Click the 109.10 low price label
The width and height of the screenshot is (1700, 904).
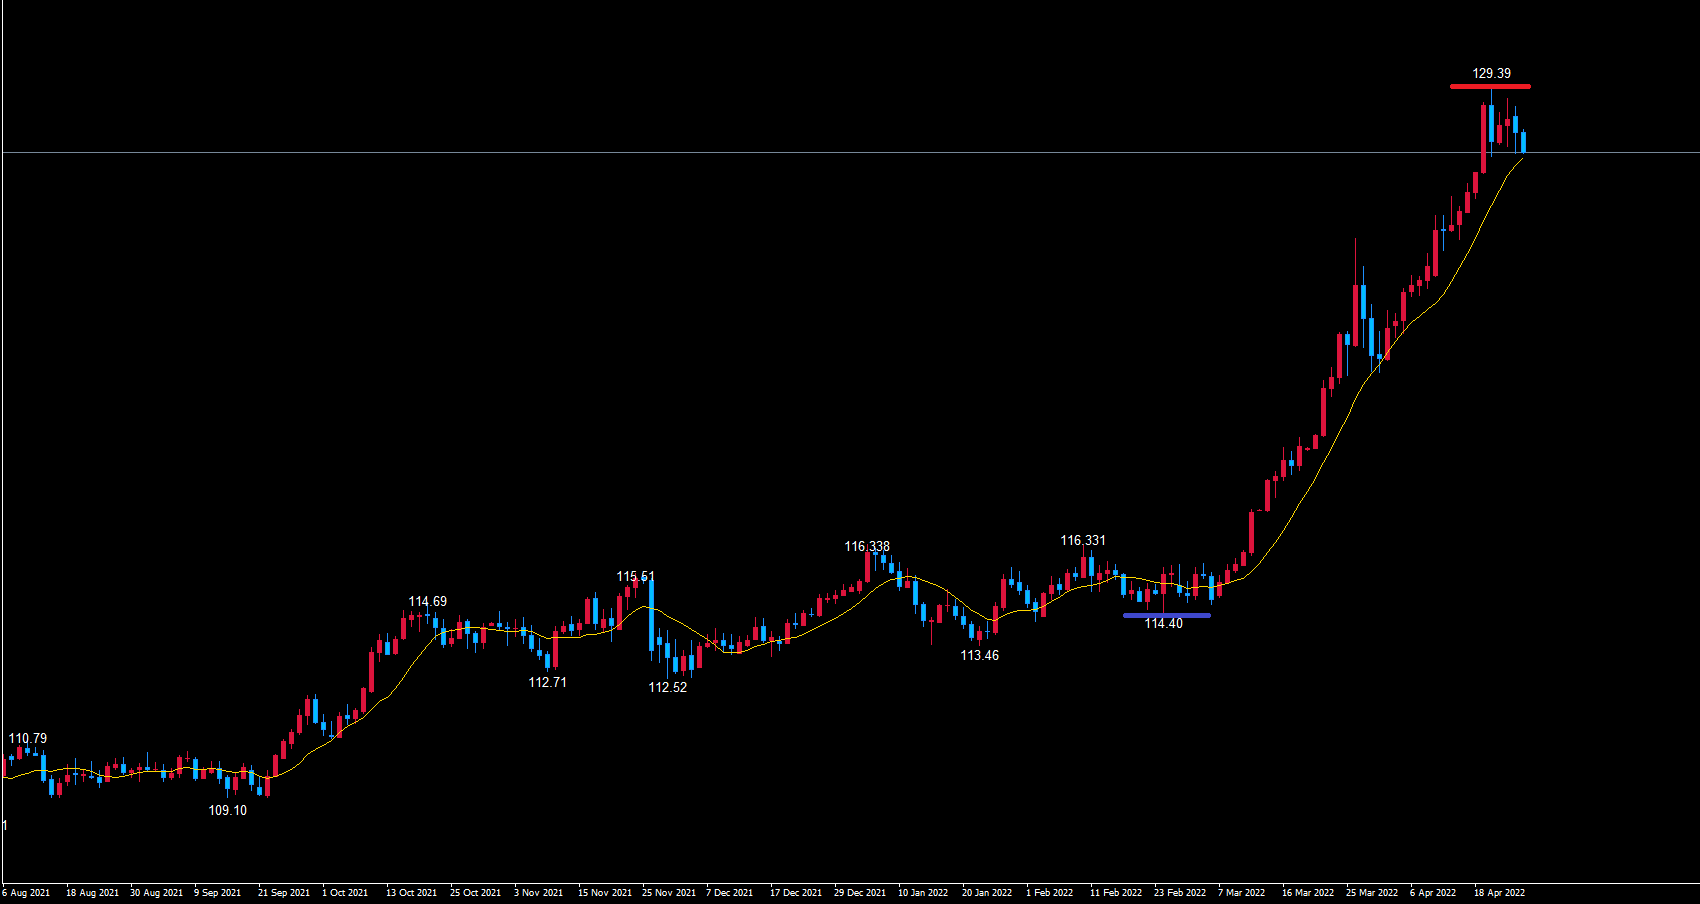click(227, 810)
